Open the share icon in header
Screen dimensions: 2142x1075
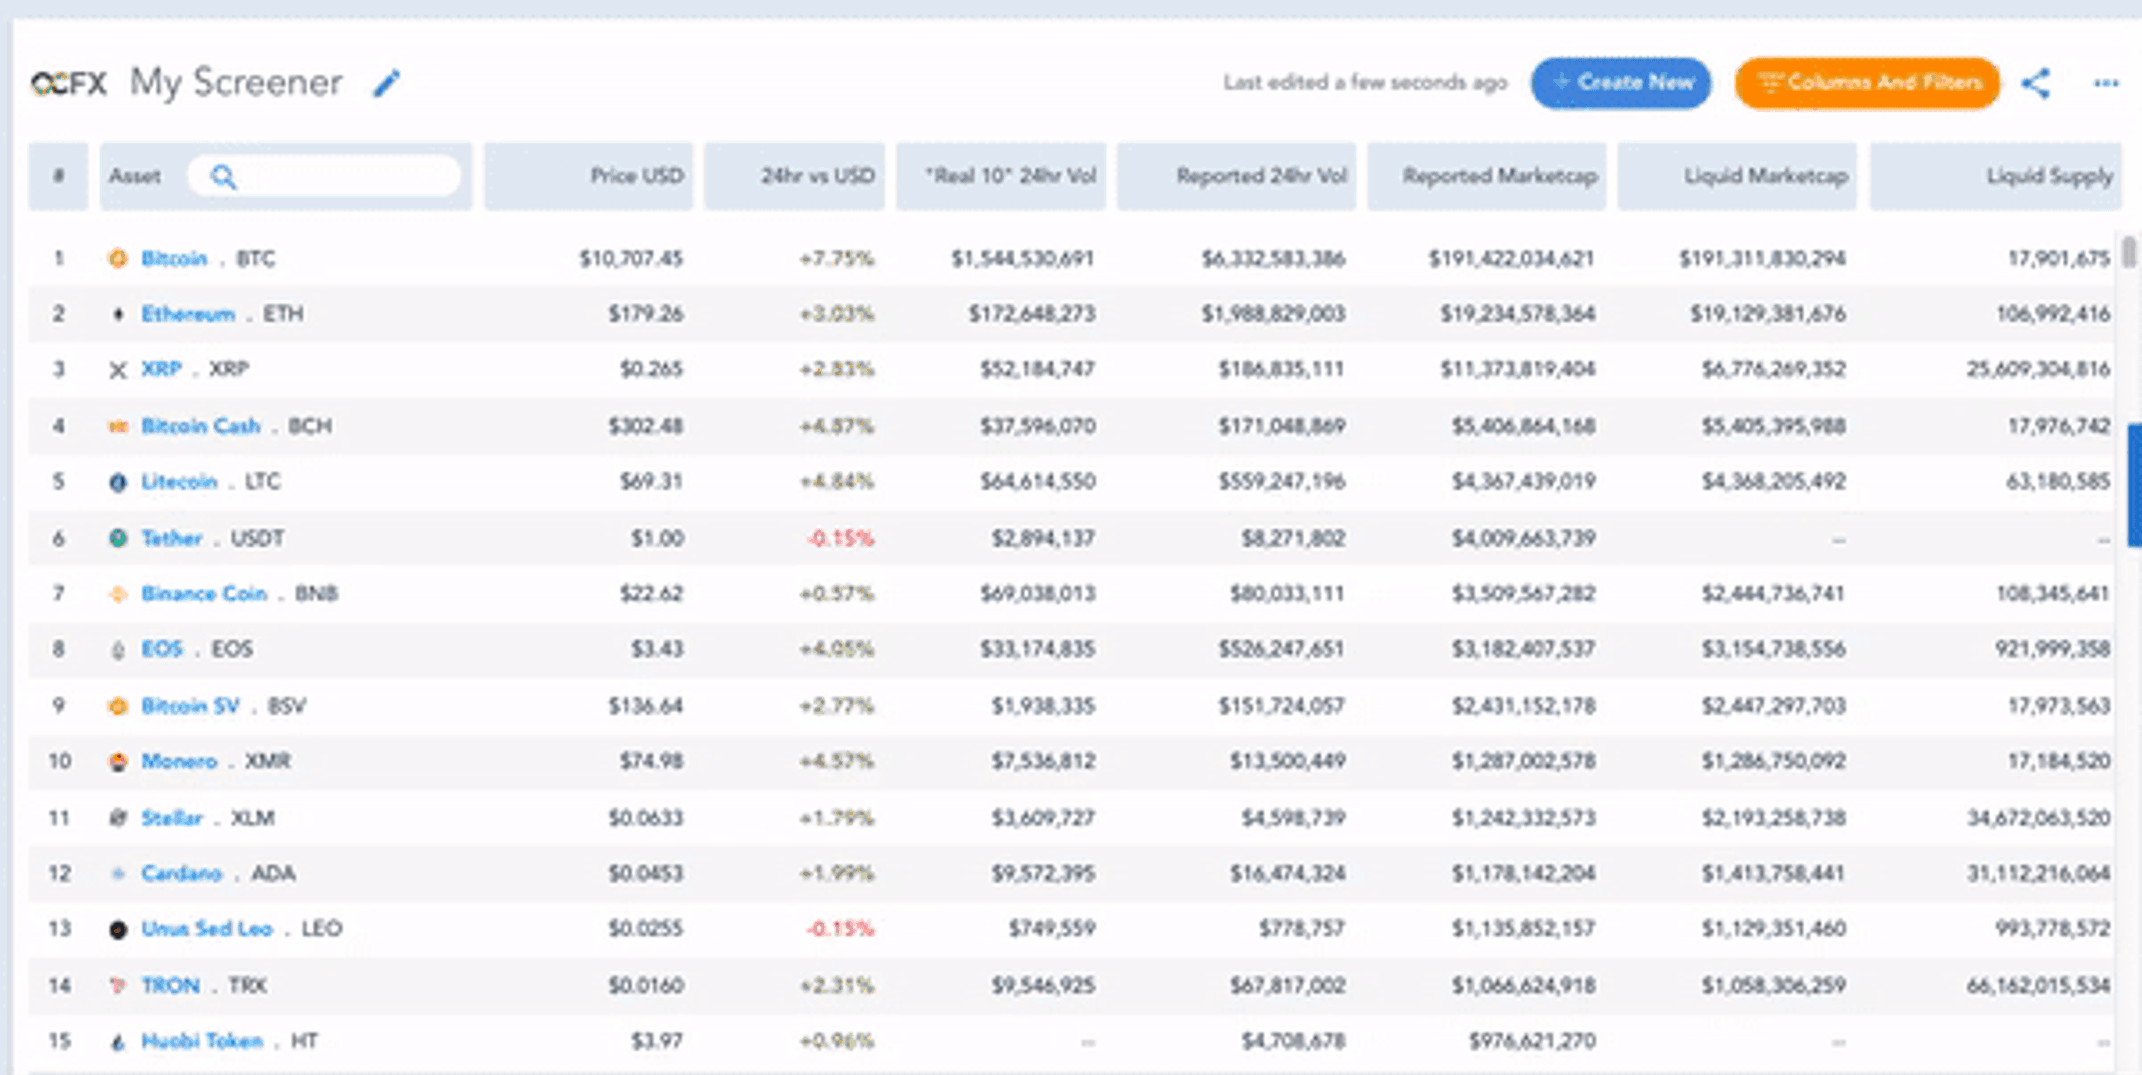2035,83
